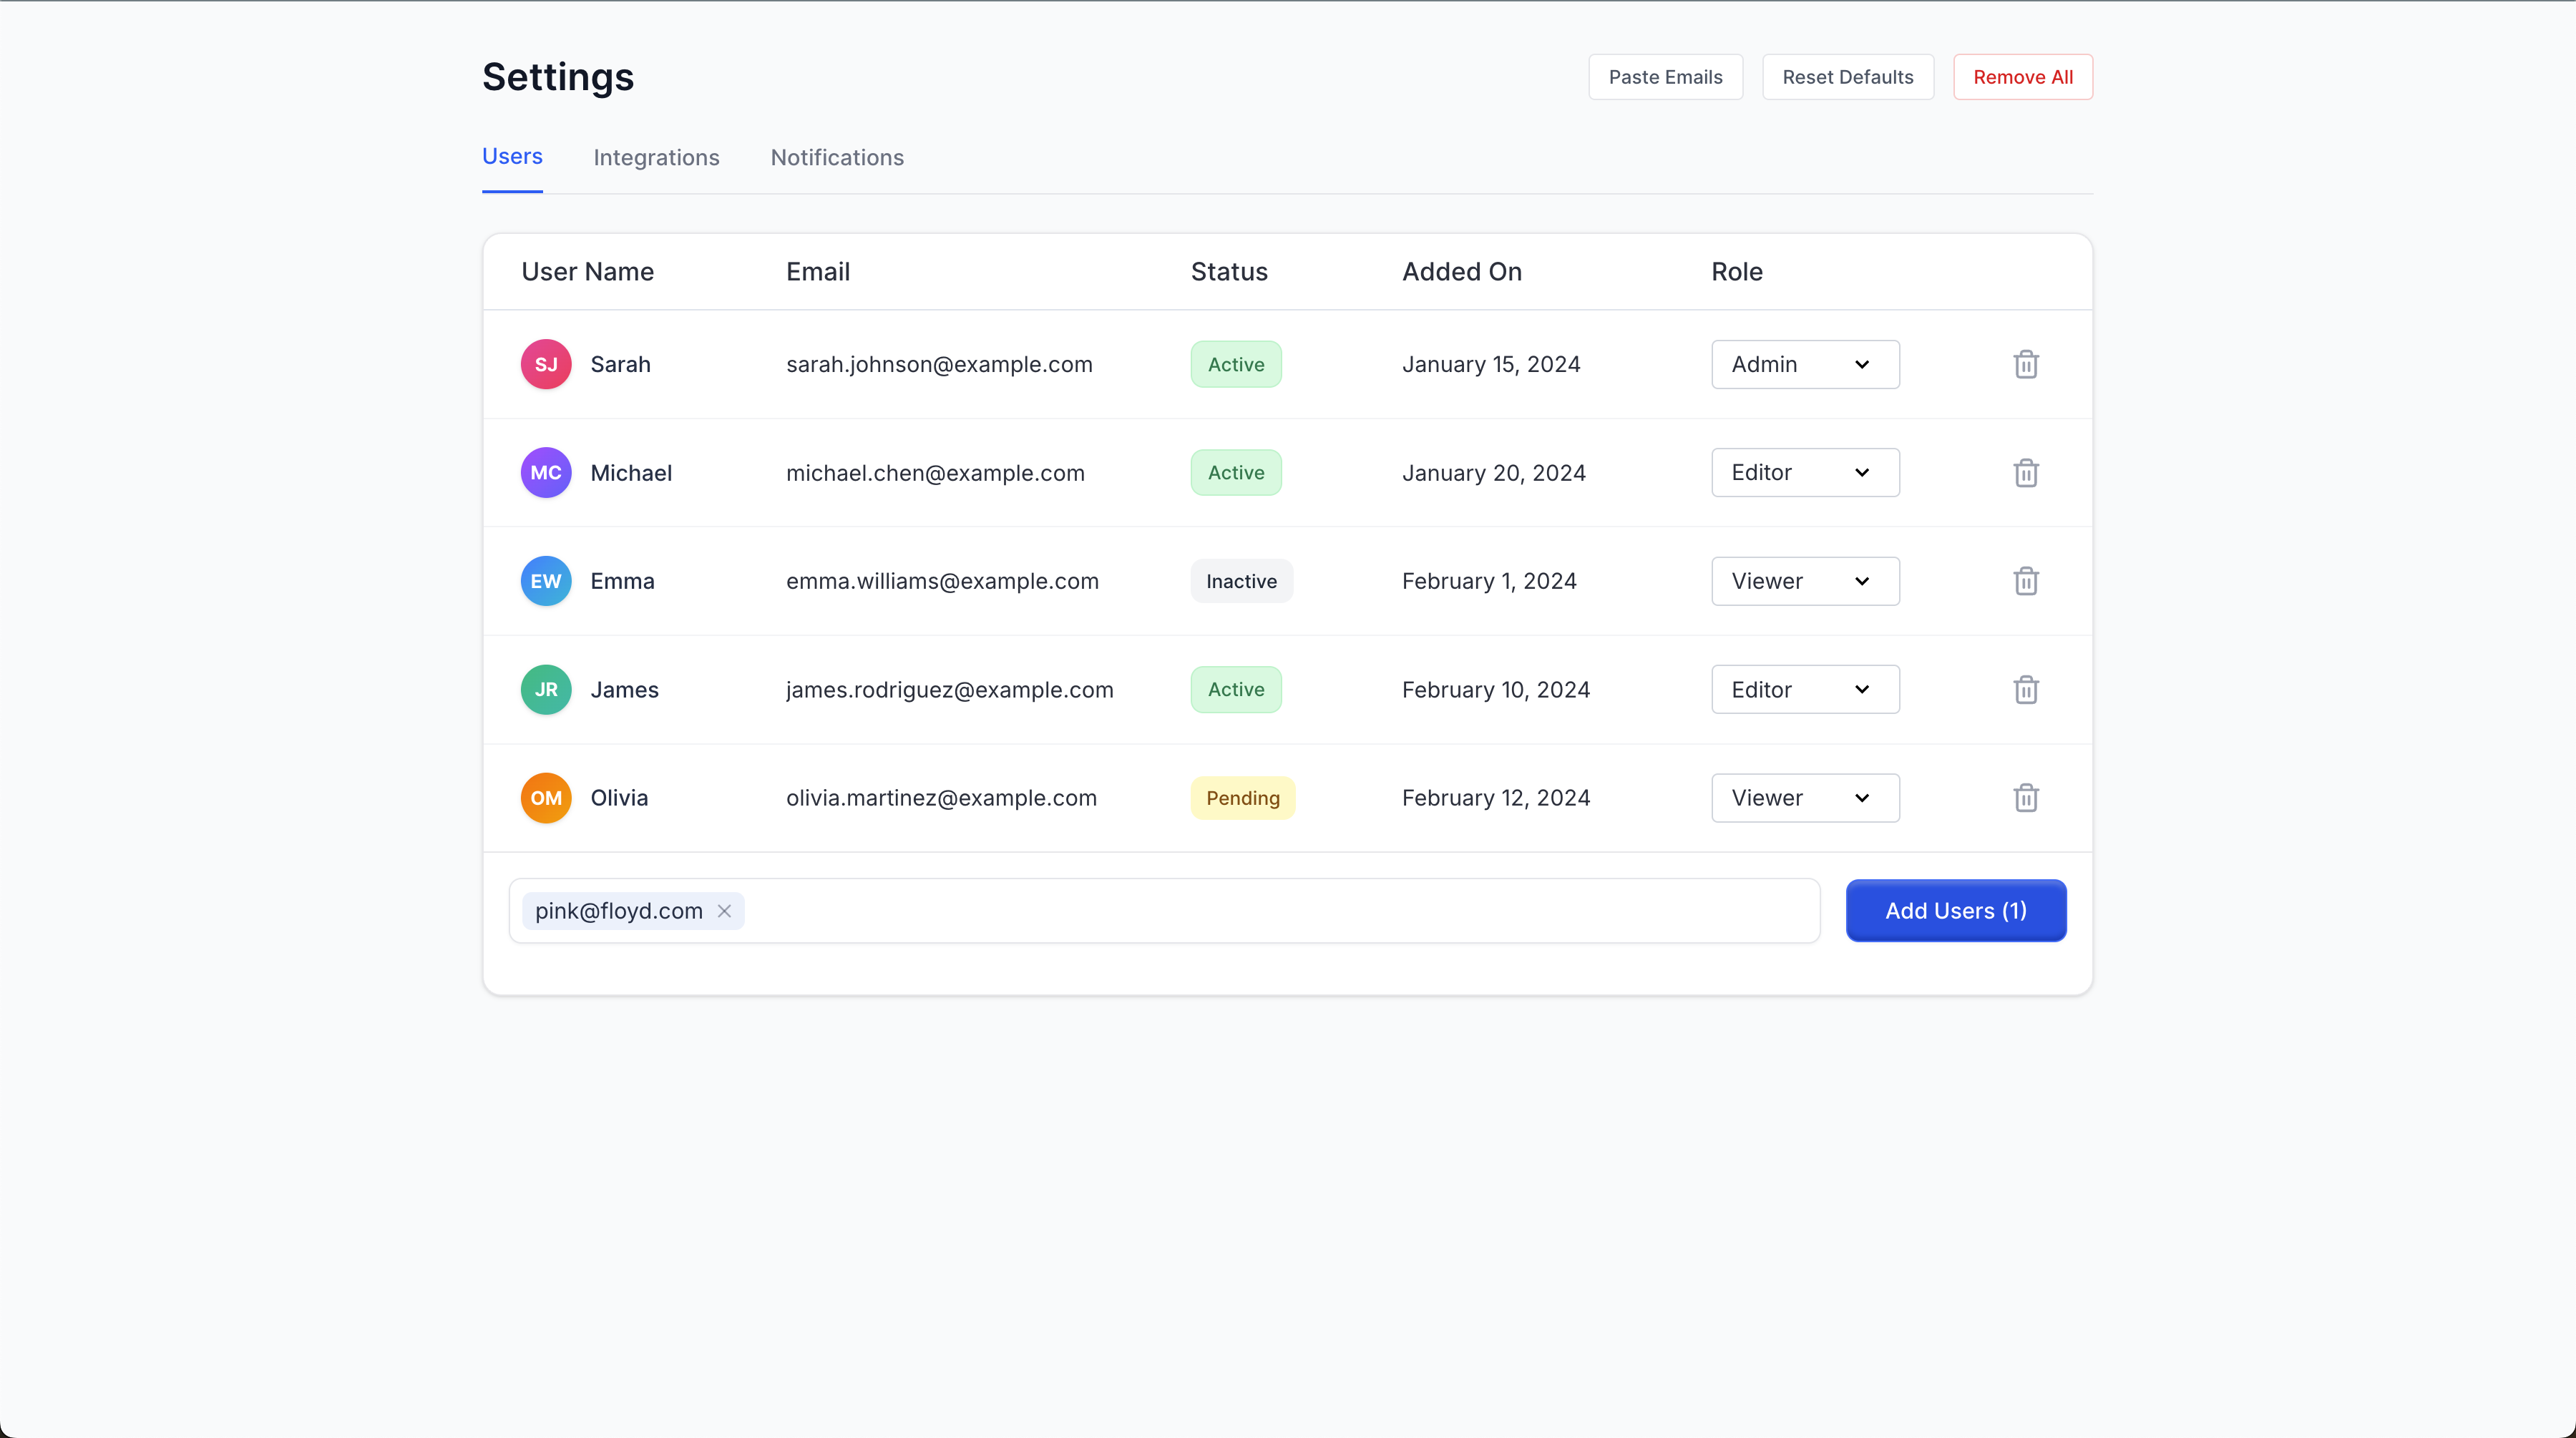The image size is (2576, 1438).
Task: Delete Olivia with the trash icon
Action: (2026, 797)
